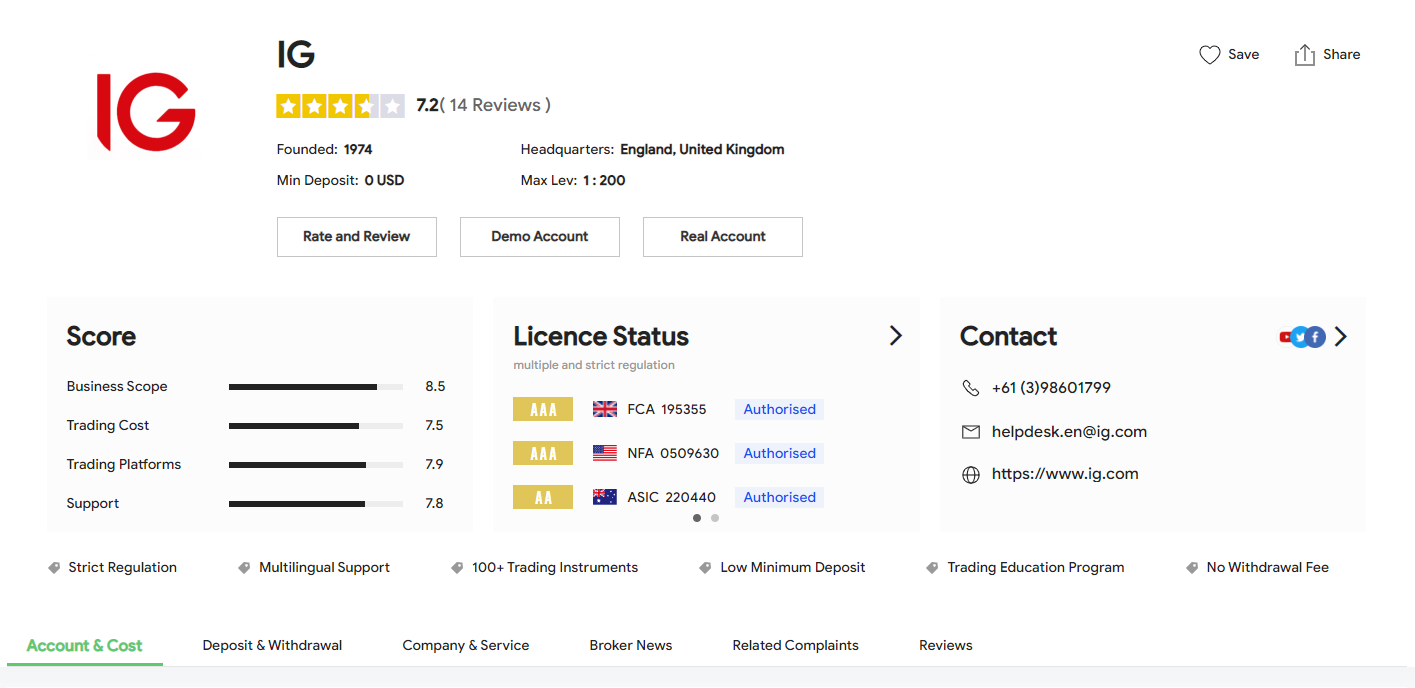Switch to the Deposit & Withdrawal tab

pyautogui.click(x=272, y=645)
